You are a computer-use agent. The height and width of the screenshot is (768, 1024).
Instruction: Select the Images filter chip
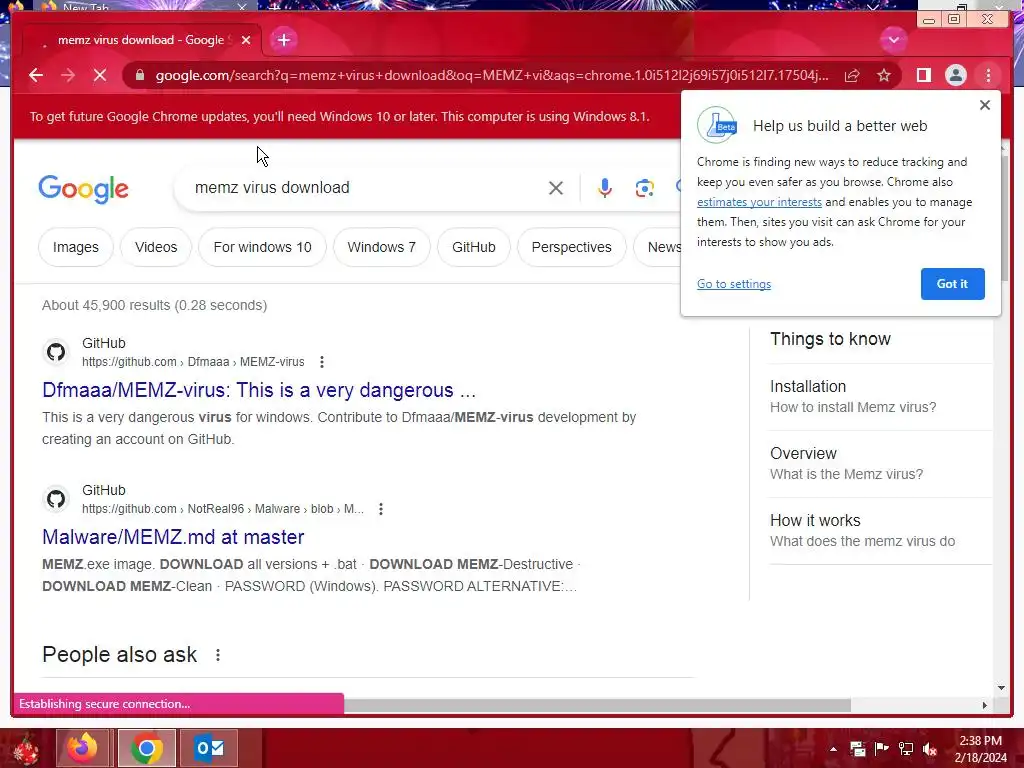click(76, 248)
